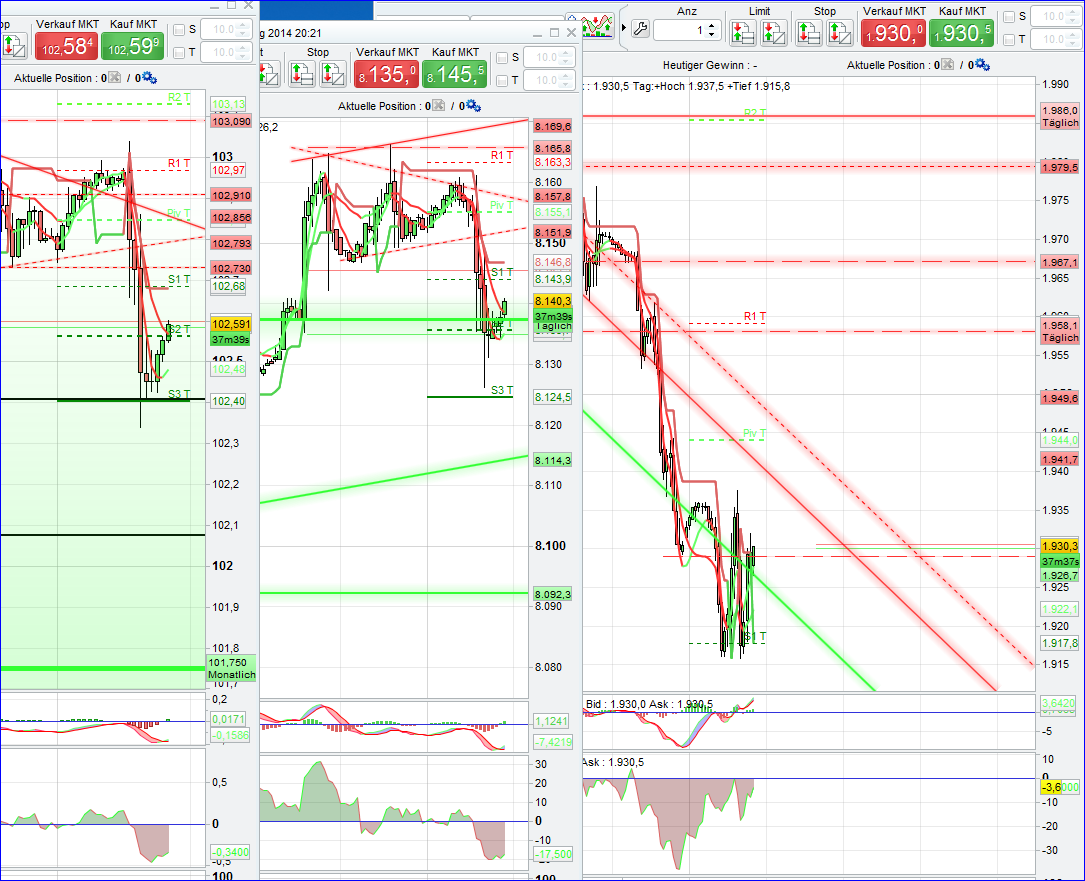Open Aktuelle Position gear settings on right chart
The width and height of the screenshot is (1085, 881).
coord(984,63)
